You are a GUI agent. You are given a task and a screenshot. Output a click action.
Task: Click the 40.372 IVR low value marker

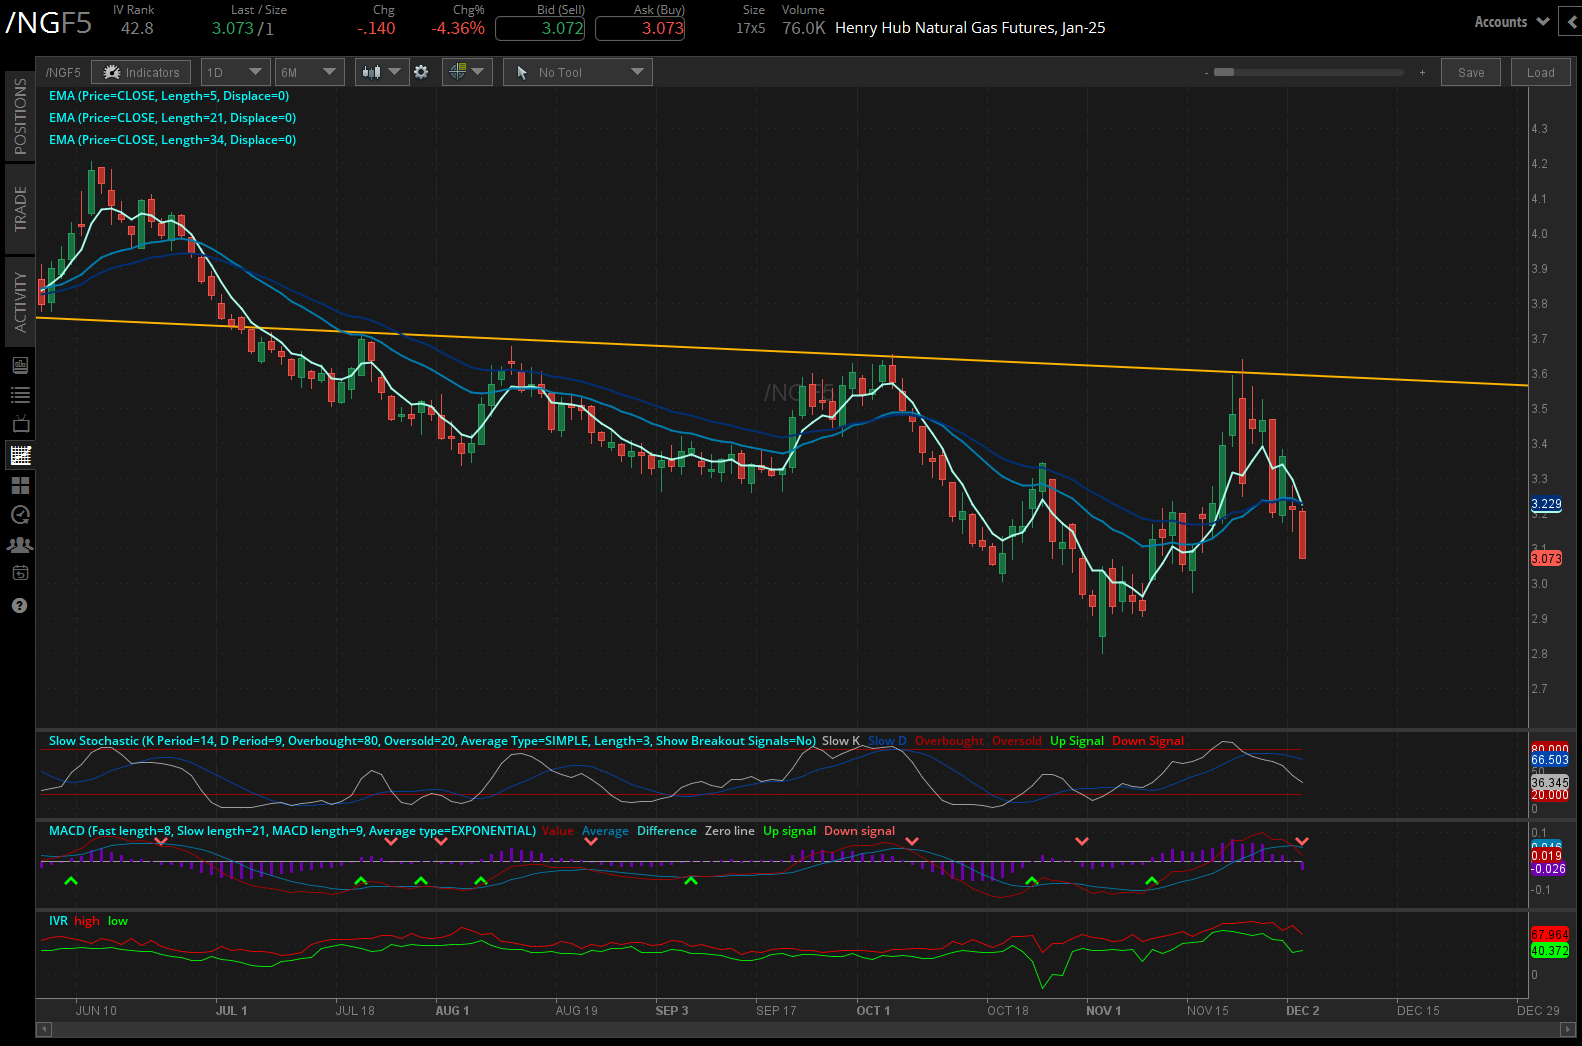1550,951
